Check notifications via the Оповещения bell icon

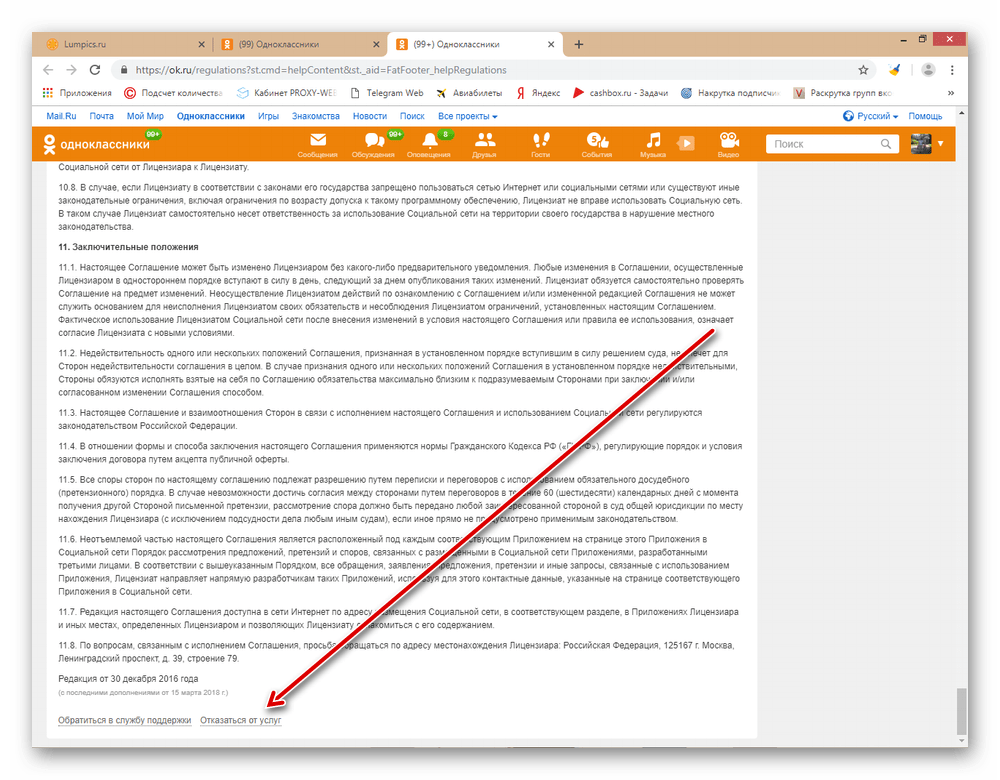(x=430, y=143)
